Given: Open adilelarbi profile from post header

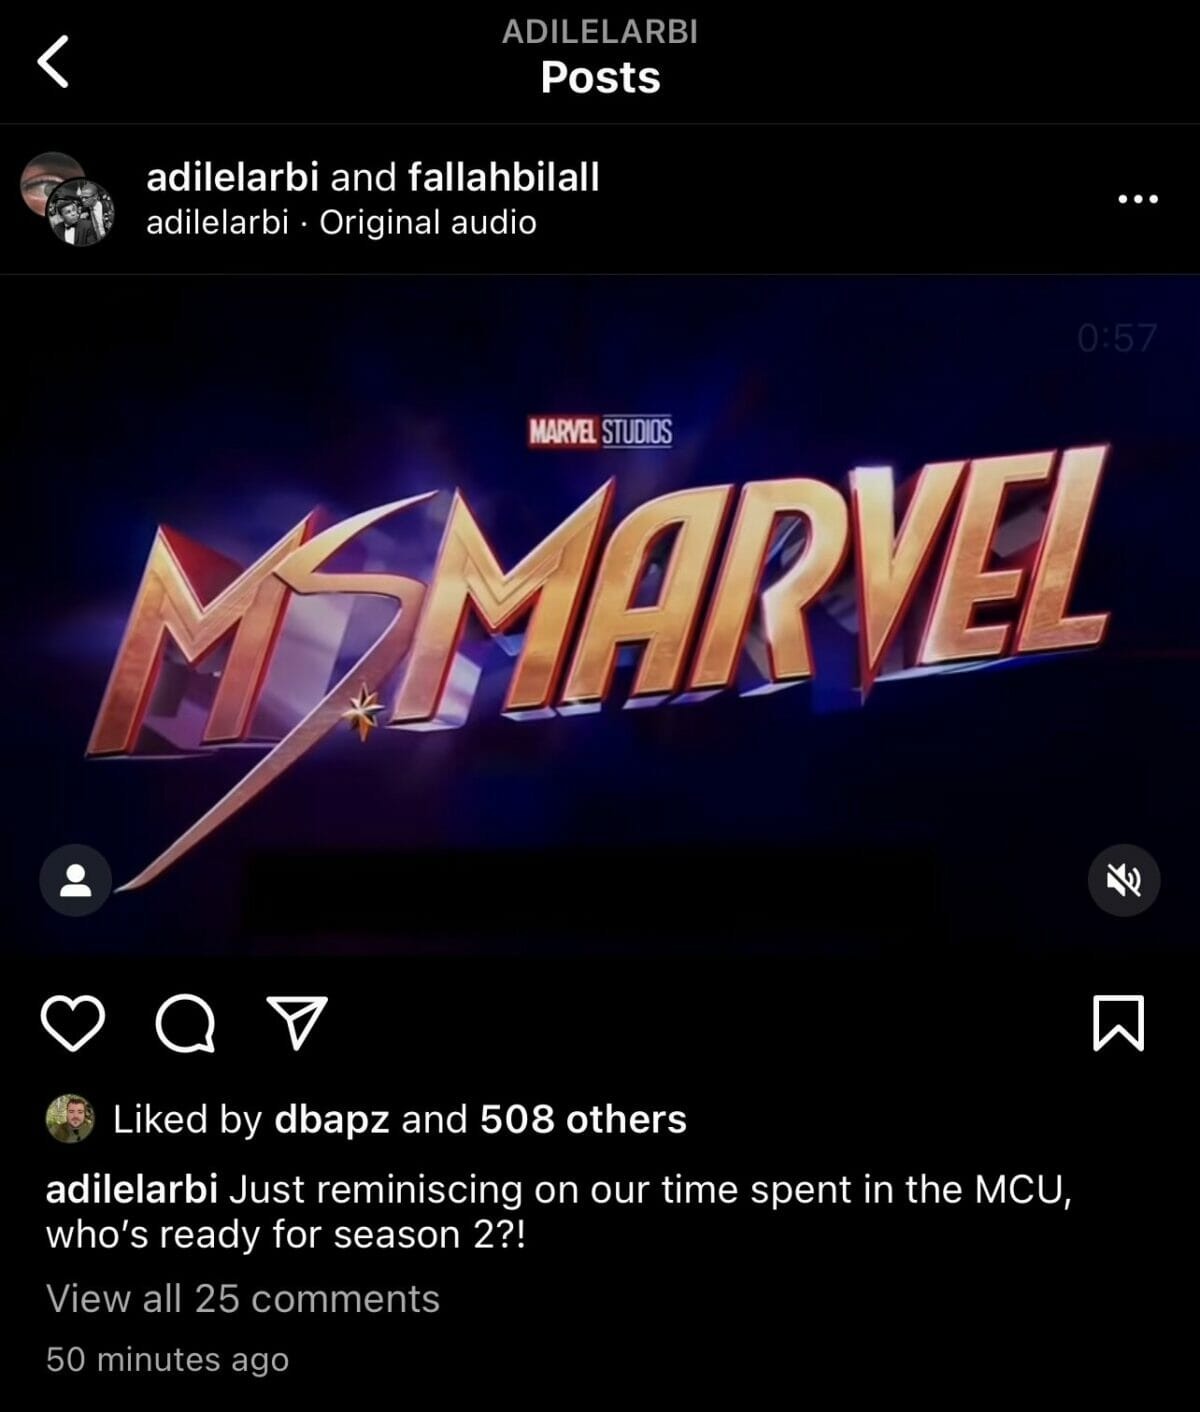Looking at the screenshot, I should [232, 177].
